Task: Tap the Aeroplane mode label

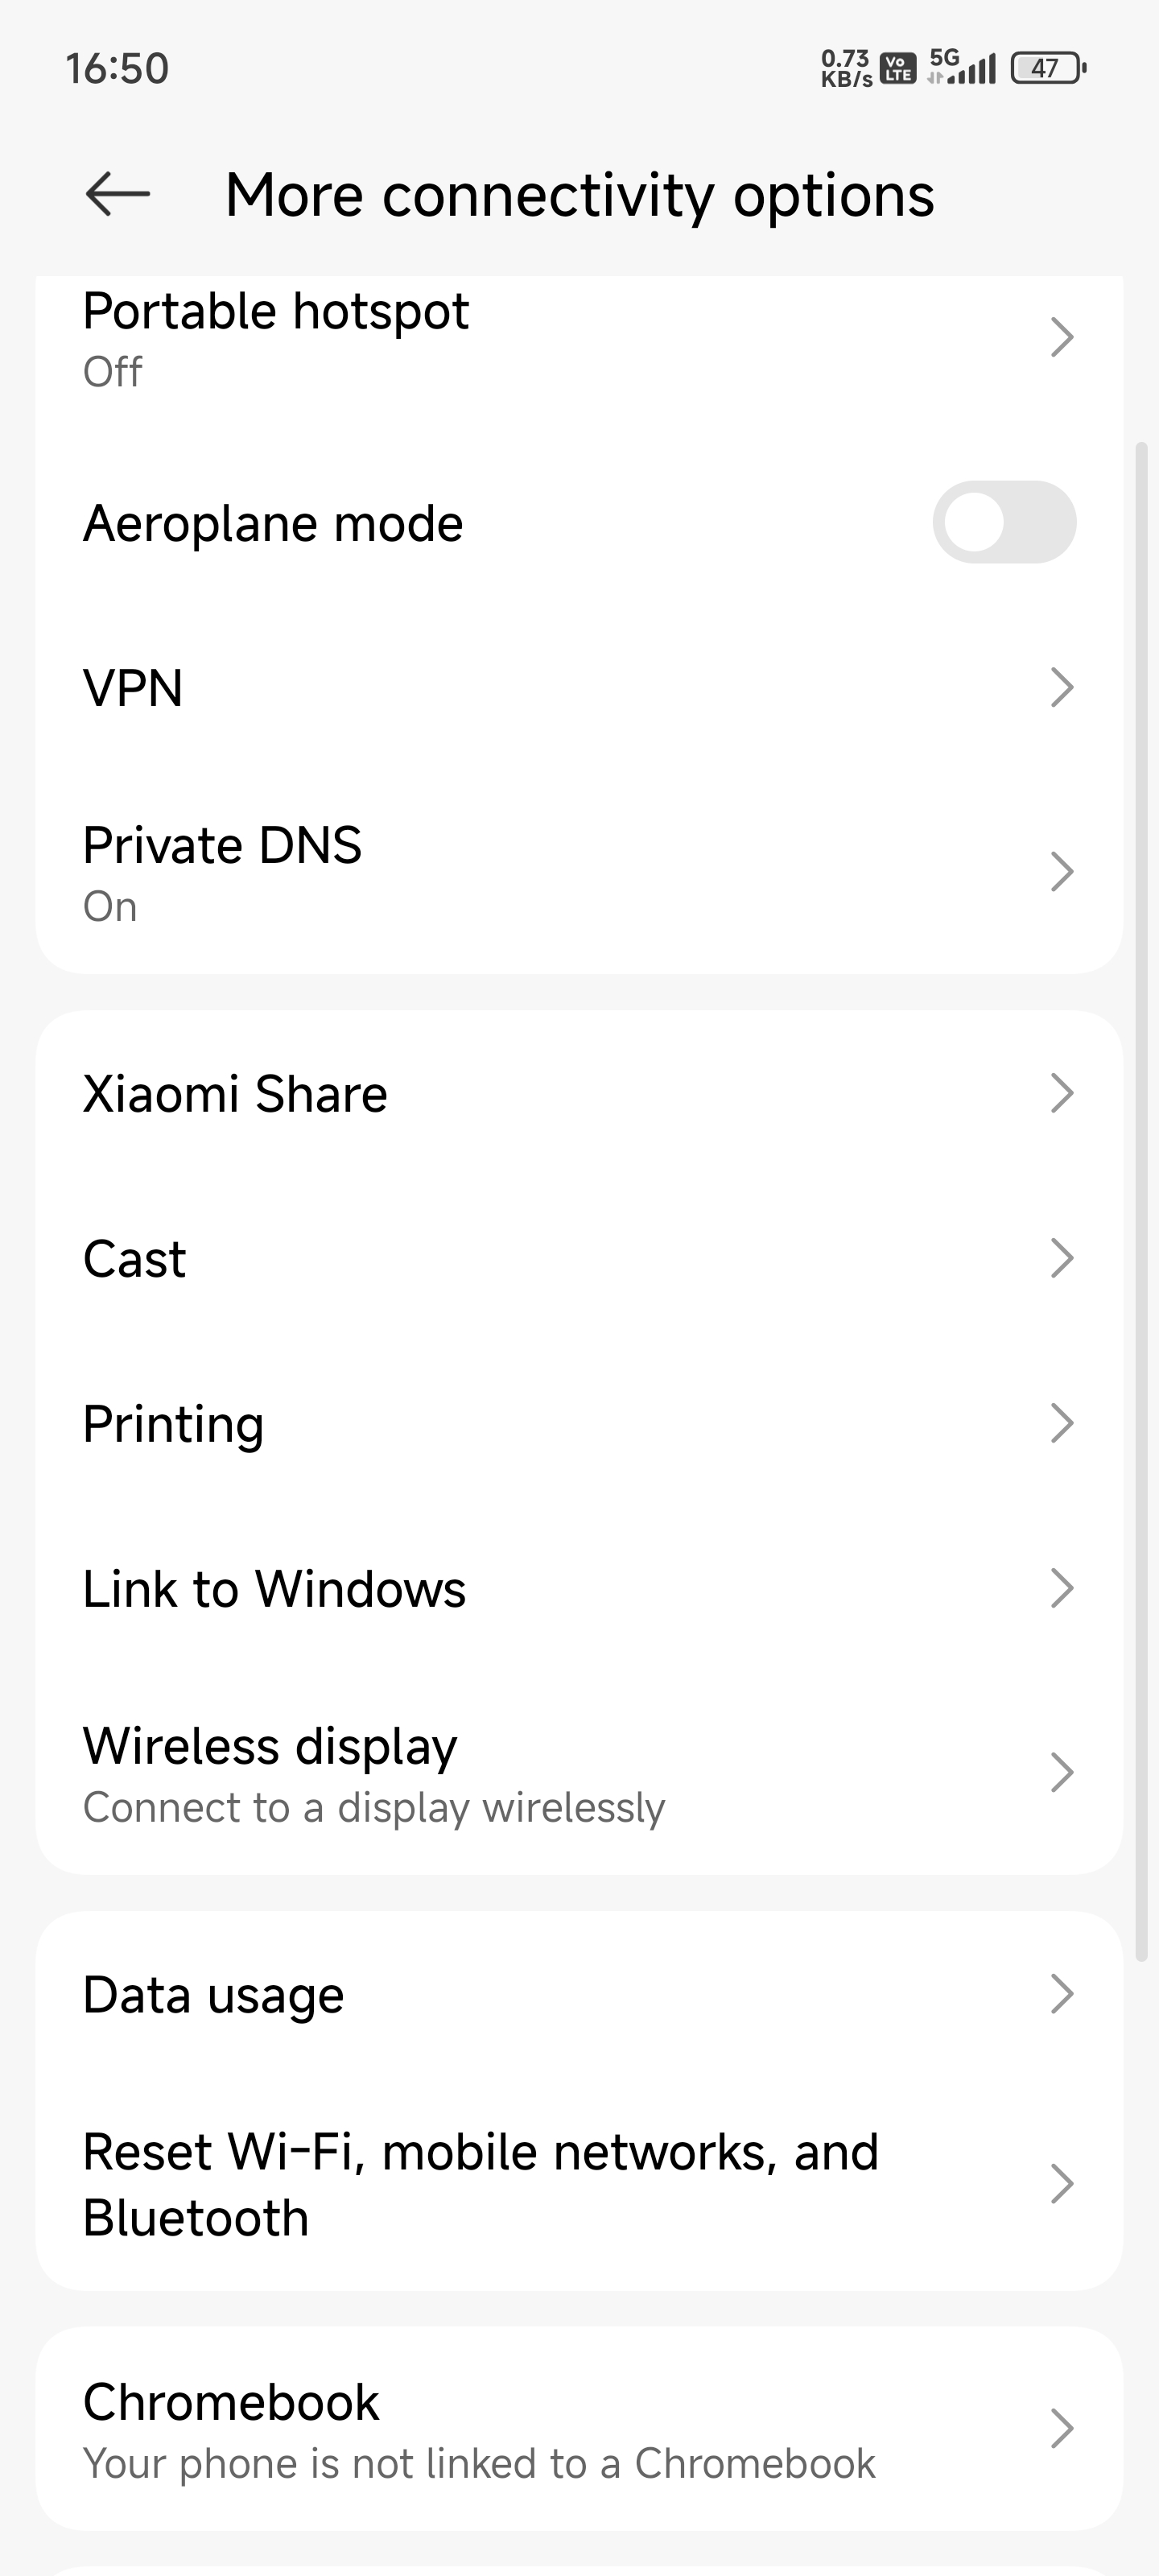Action: 273,523
